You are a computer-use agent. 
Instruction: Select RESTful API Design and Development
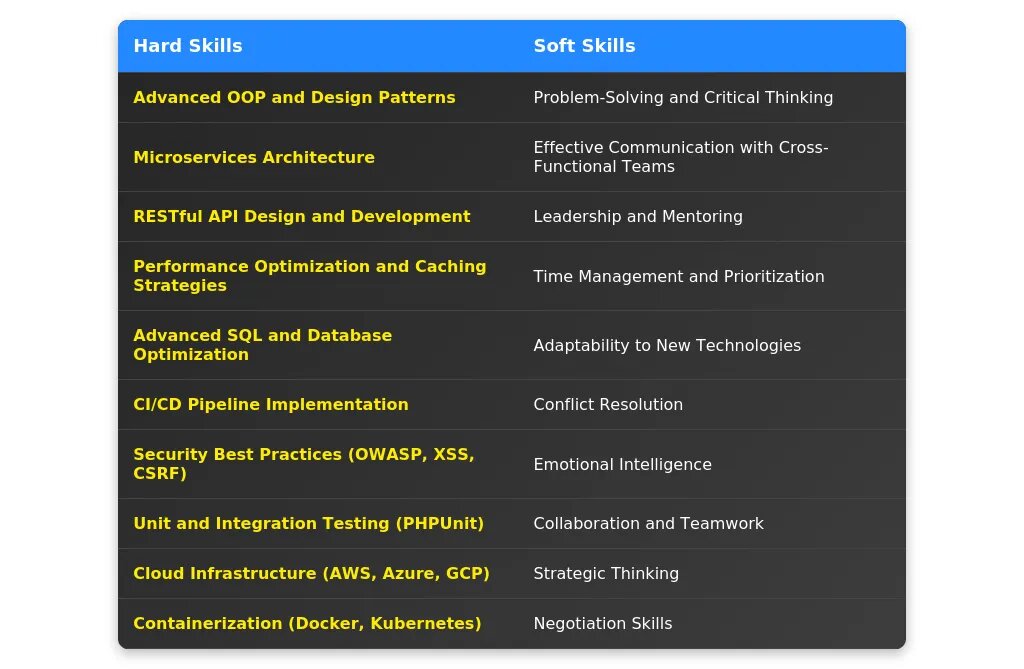[302, 217]
